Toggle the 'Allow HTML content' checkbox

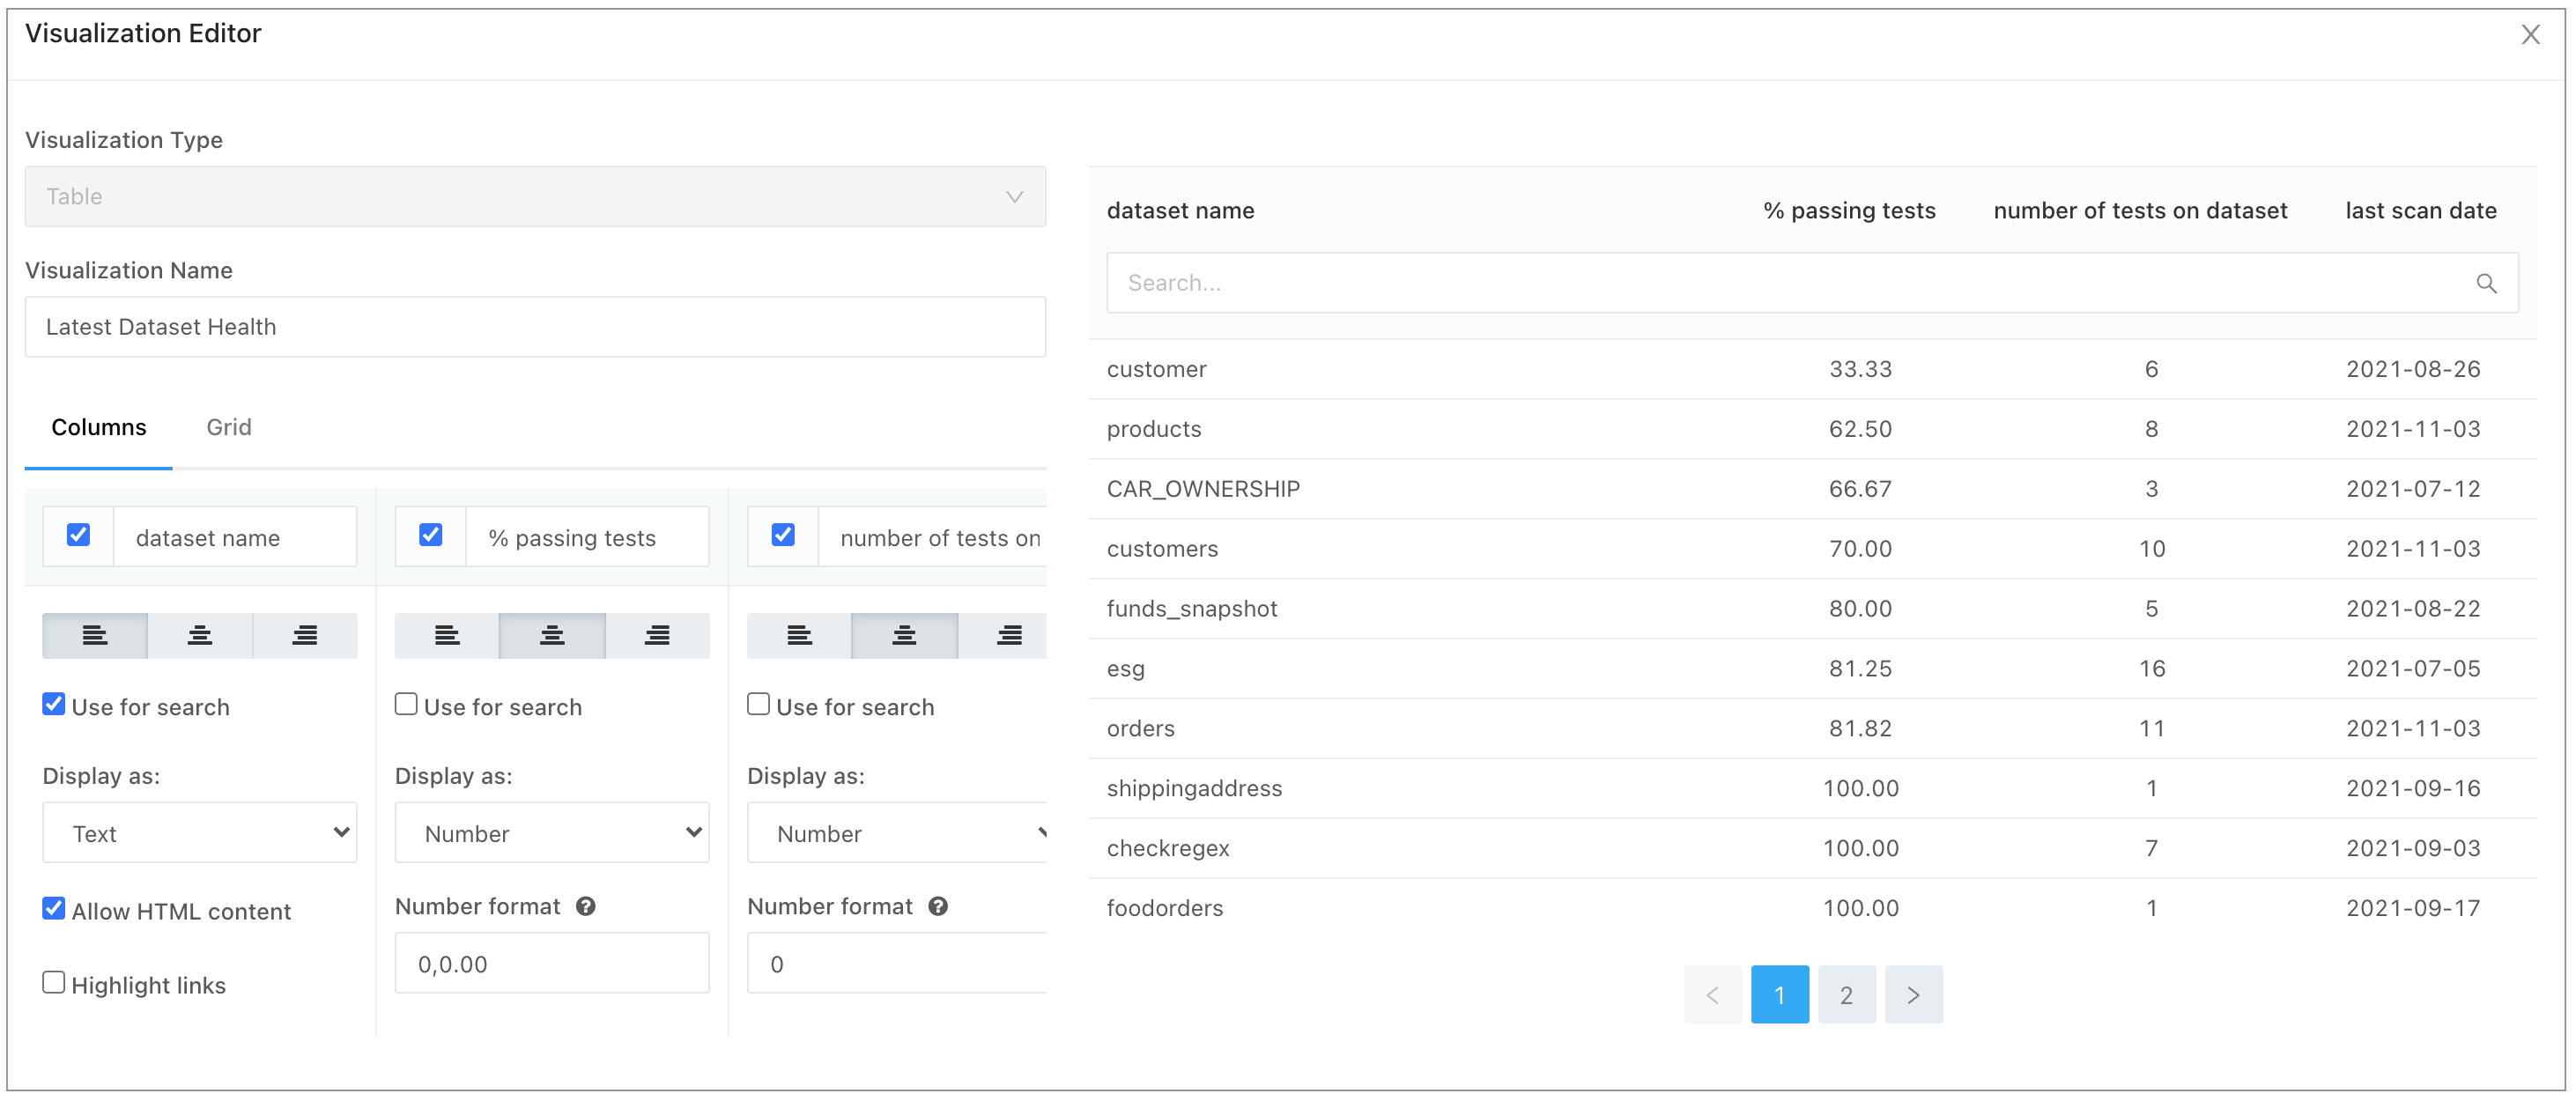(55, 907)
